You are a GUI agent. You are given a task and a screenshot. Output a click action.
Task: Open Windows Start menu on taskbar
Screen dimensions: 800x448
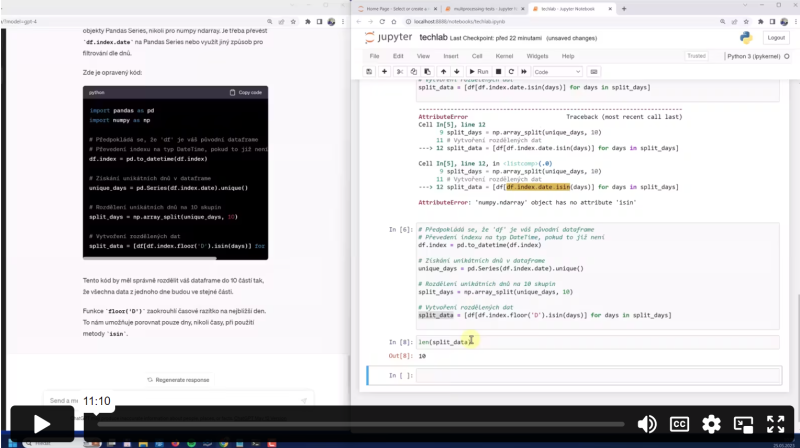[x=13, y=443]
